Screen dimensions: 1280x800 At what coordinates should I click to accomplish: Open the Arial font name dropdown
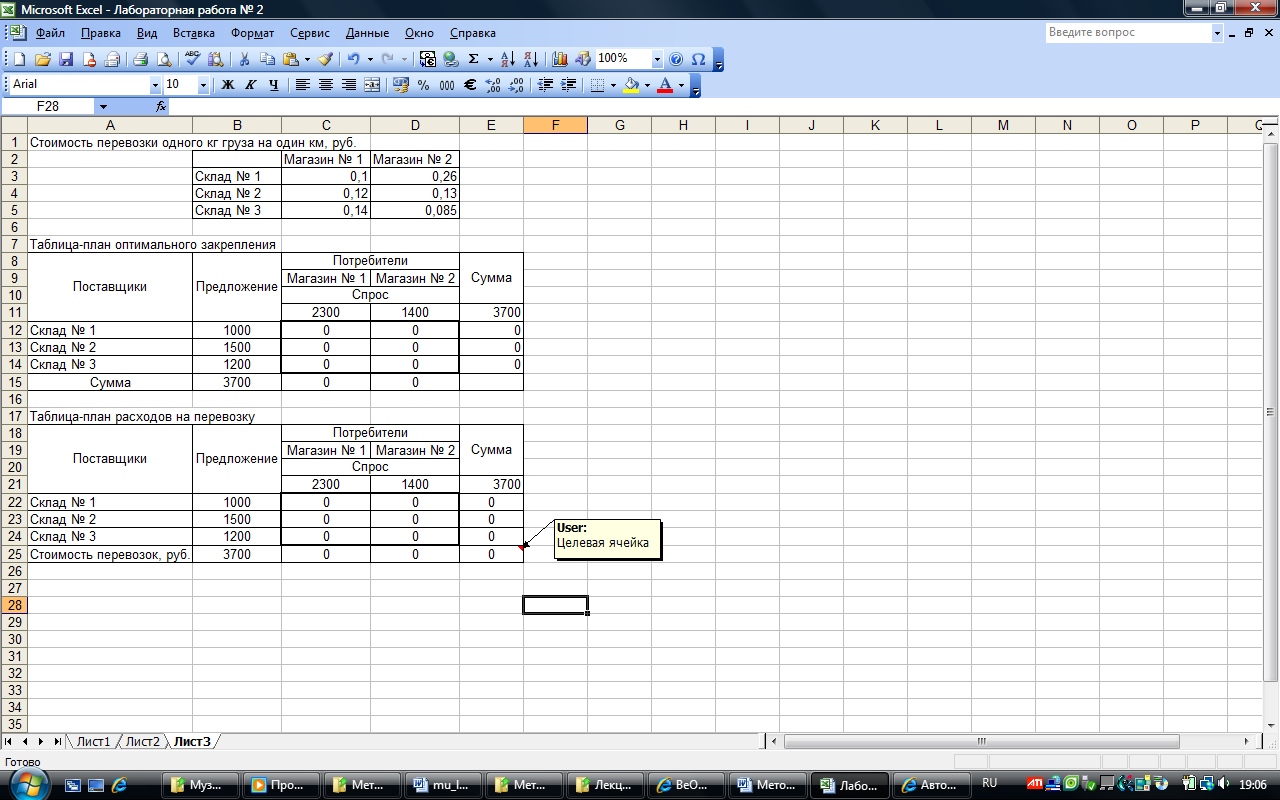tap(155, 85)
